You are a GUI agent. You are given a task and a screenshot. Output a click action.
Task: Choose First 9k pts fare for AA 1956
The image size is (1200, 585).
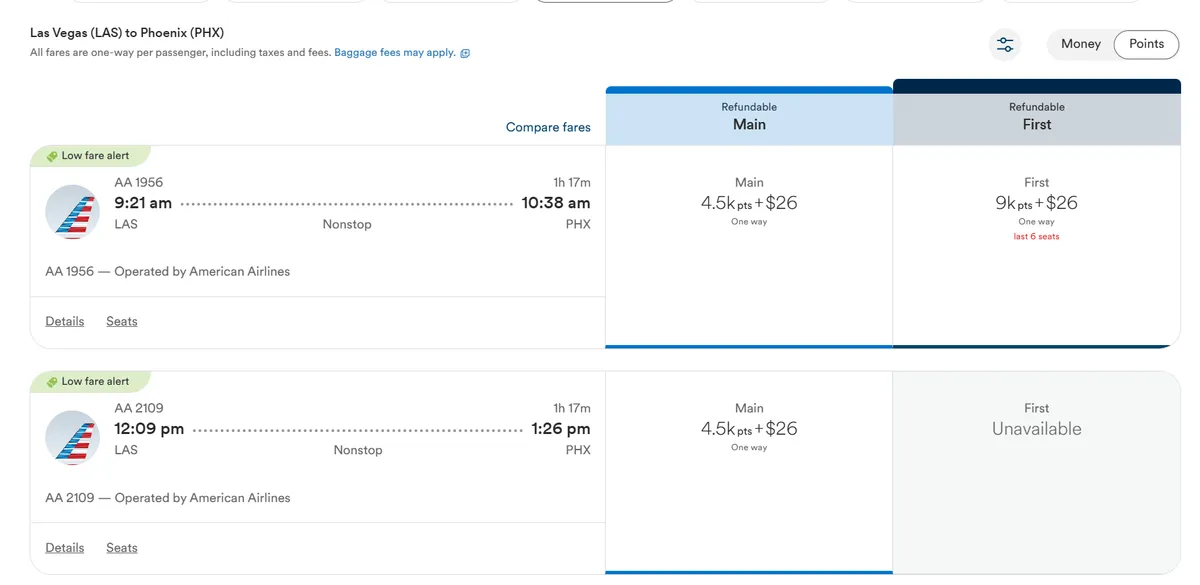[1037, 246]
